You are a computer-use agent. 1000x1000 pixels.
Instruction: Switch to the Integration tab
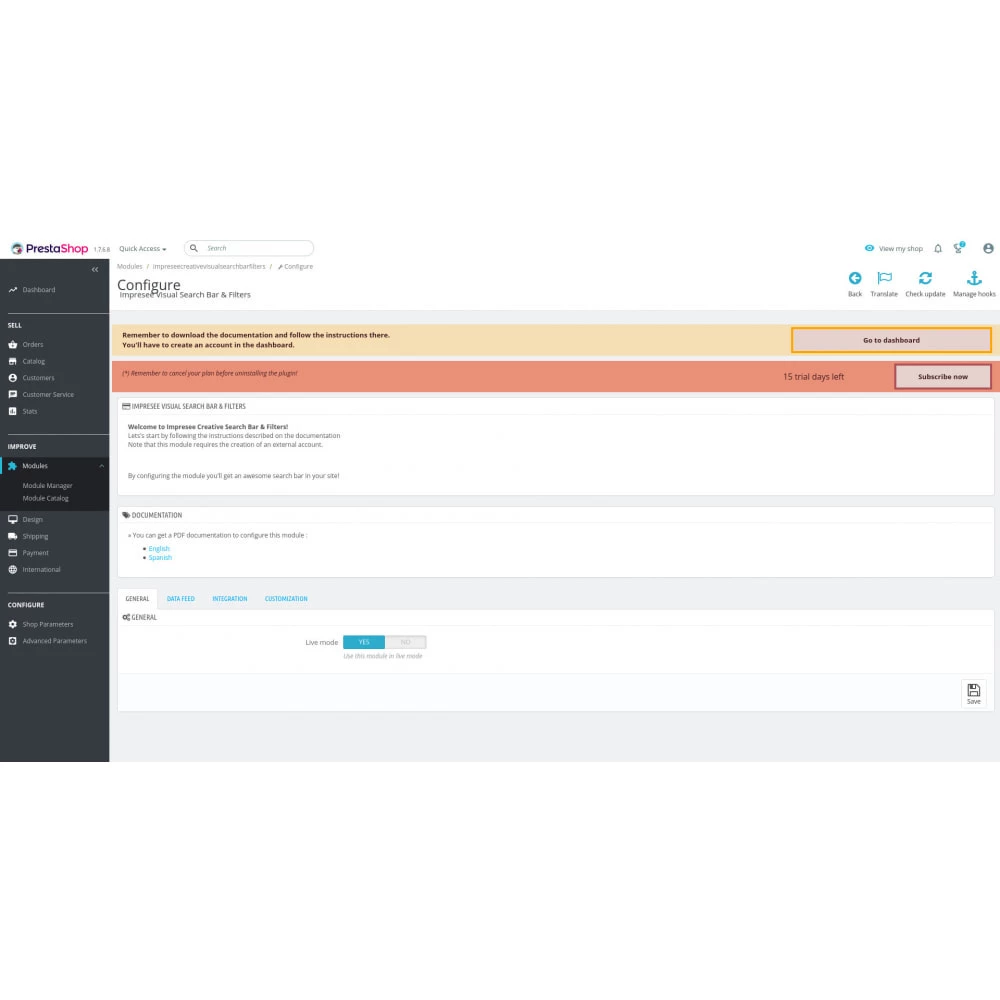[x=230, y=599]
